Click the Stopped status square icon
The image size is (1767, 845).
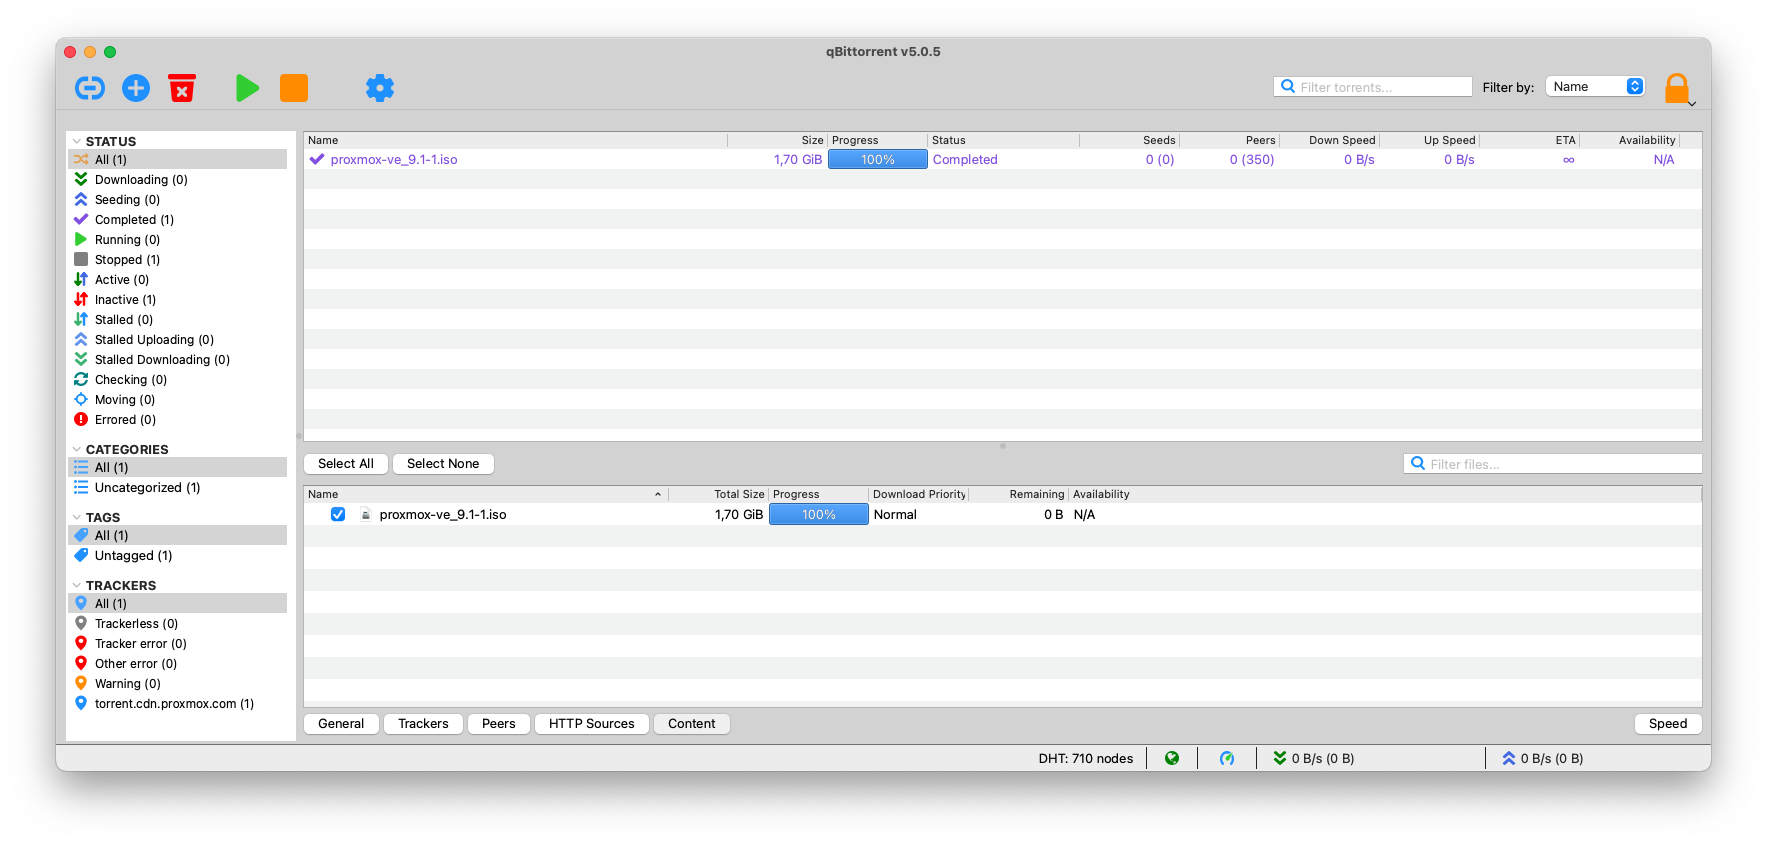coord(81,259)
